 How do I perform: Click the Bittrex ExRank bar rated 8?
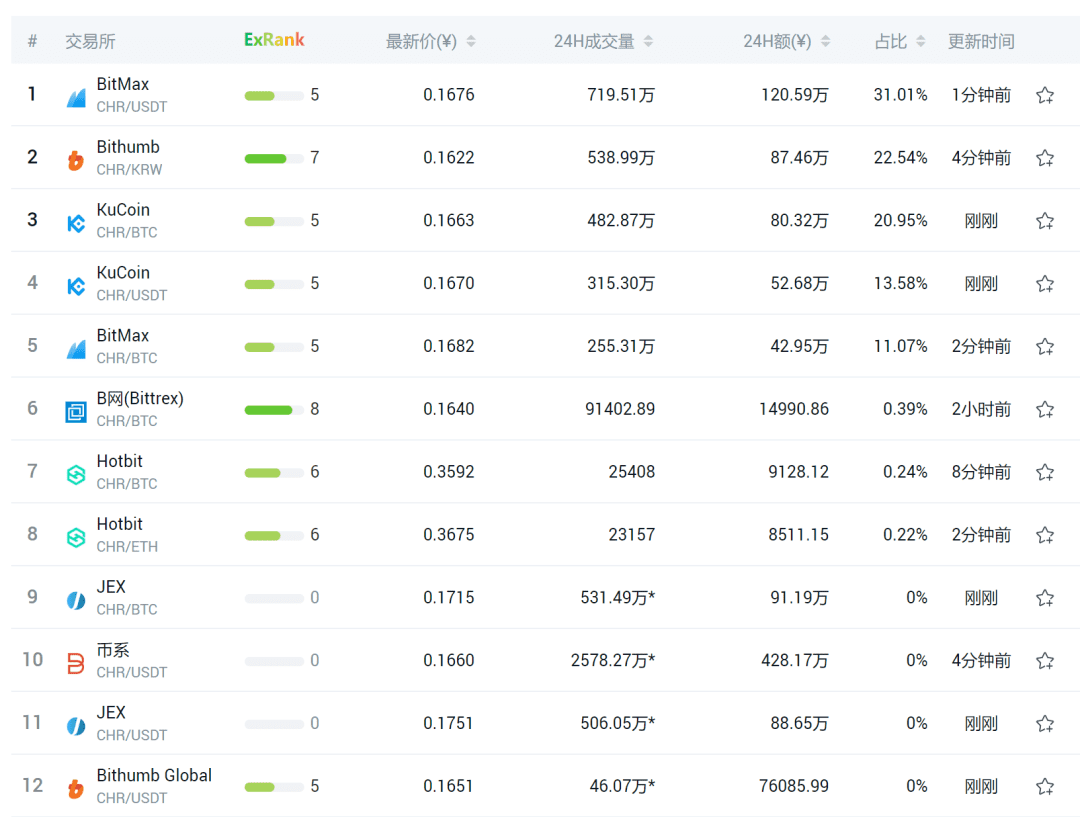274,410
